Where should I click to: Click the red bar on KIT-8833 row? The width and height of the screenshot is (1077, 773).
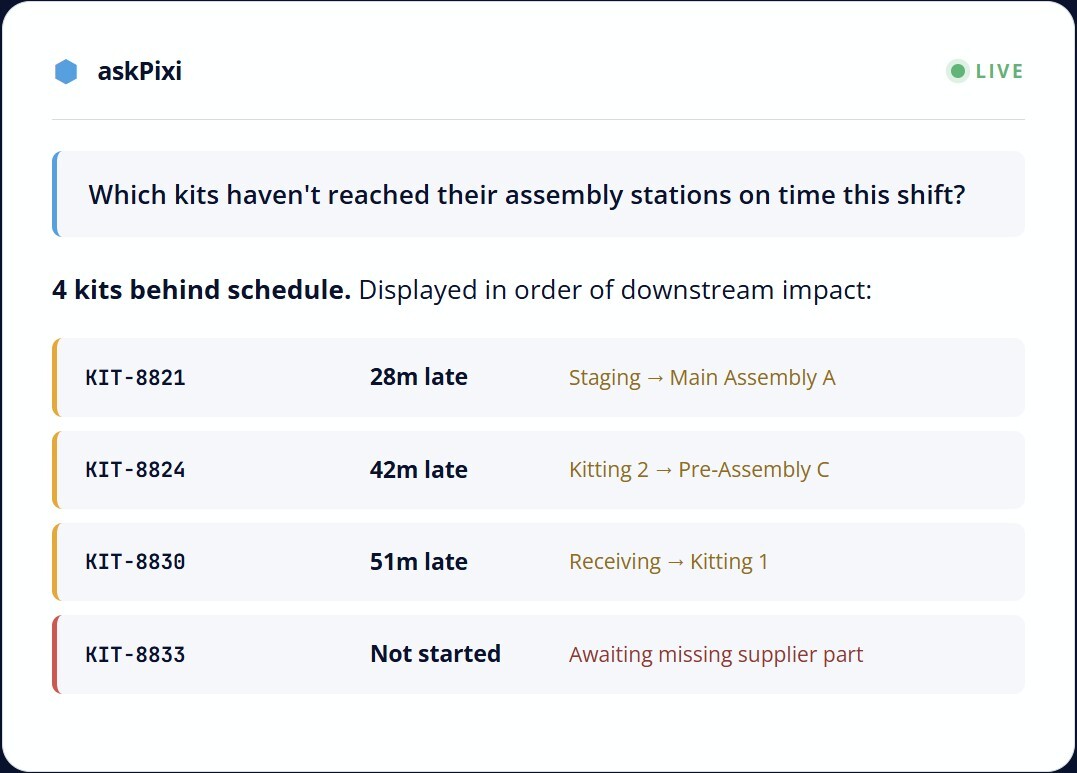pos(56,654)
